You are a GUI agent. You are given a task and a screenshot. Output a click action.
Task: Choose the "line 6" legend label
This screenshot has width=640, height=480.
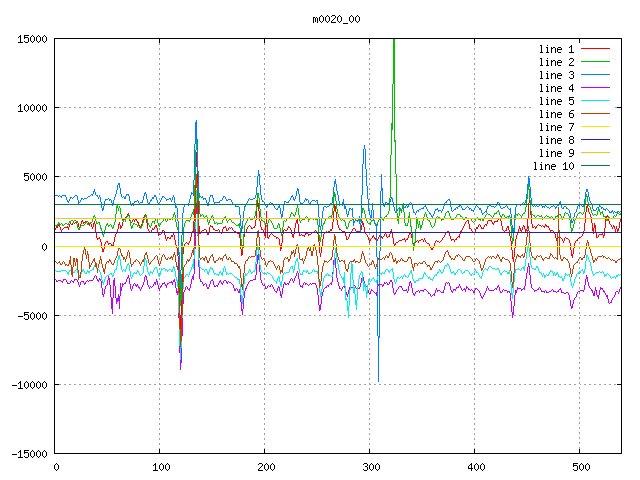(556, 114)
